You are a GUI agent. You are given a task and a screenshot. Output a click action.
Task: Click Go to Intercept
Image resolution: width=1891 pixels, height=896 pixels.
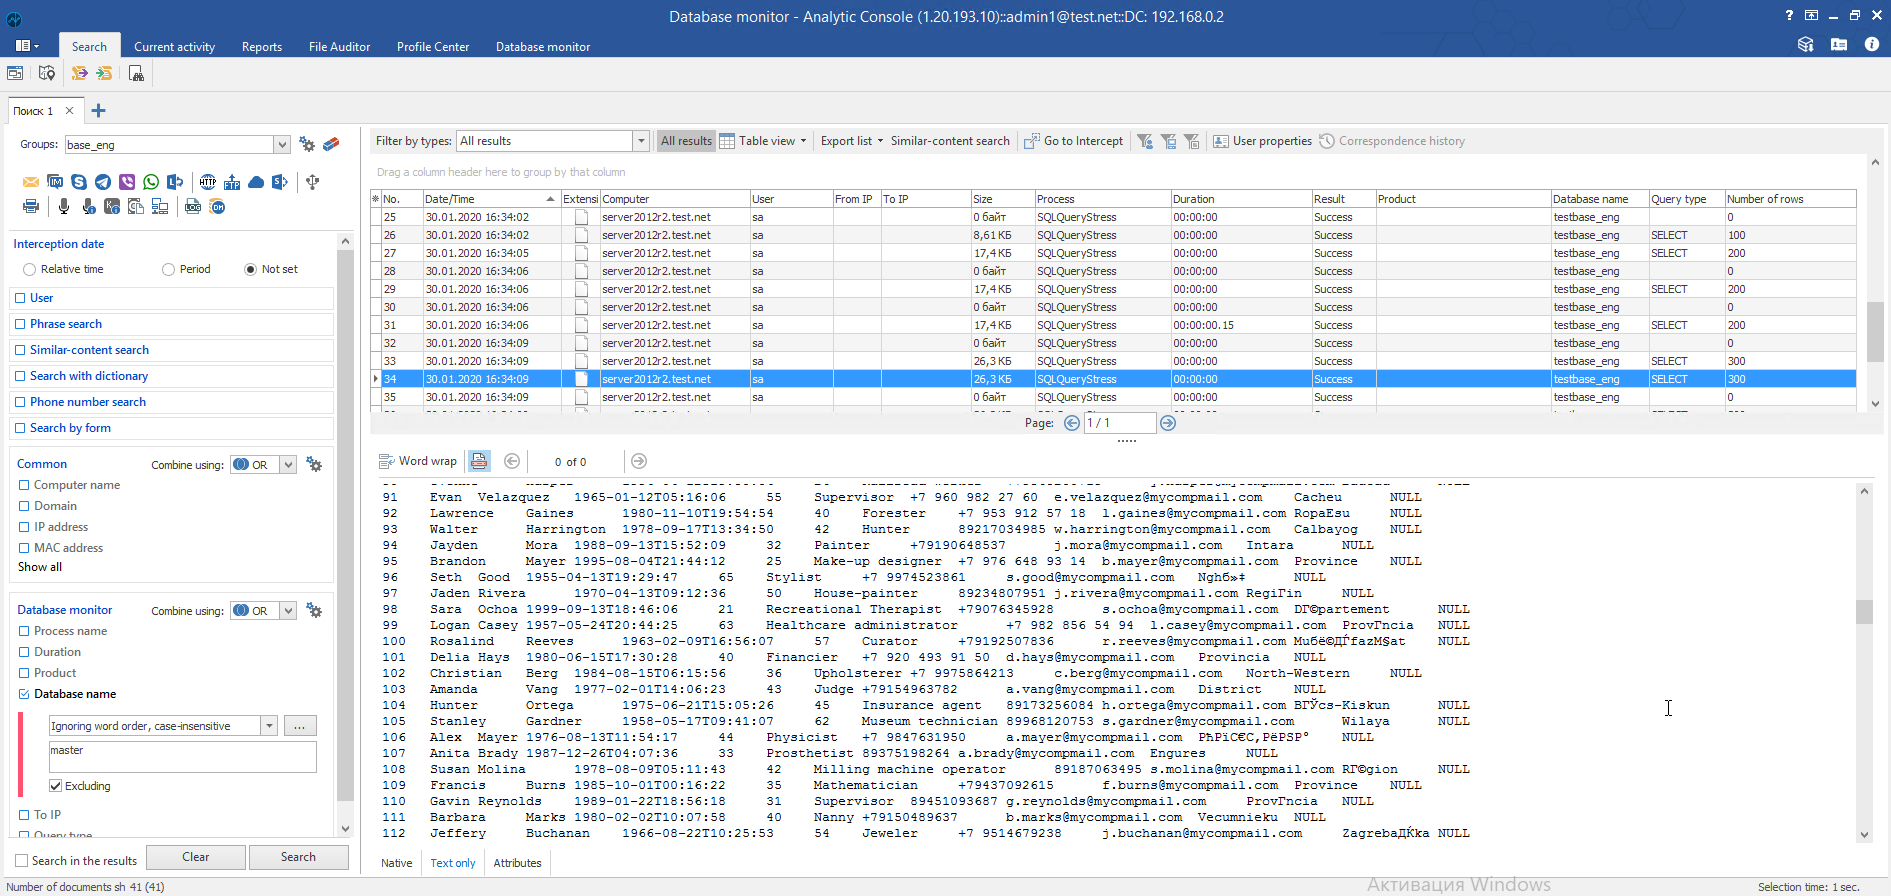pyautogui.click(x=1073, y=141)
